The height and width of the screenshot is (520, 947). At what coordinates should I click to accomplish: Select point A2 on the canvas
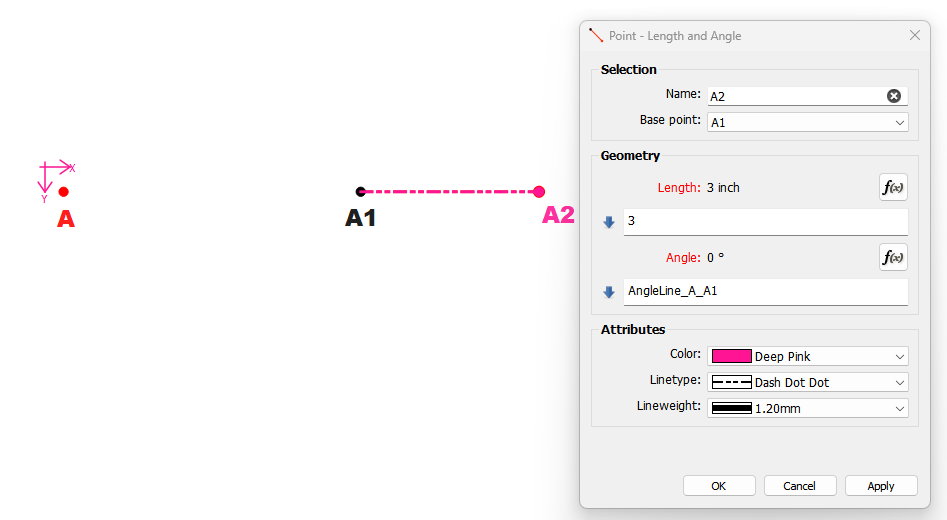click(x=539, y=191)
